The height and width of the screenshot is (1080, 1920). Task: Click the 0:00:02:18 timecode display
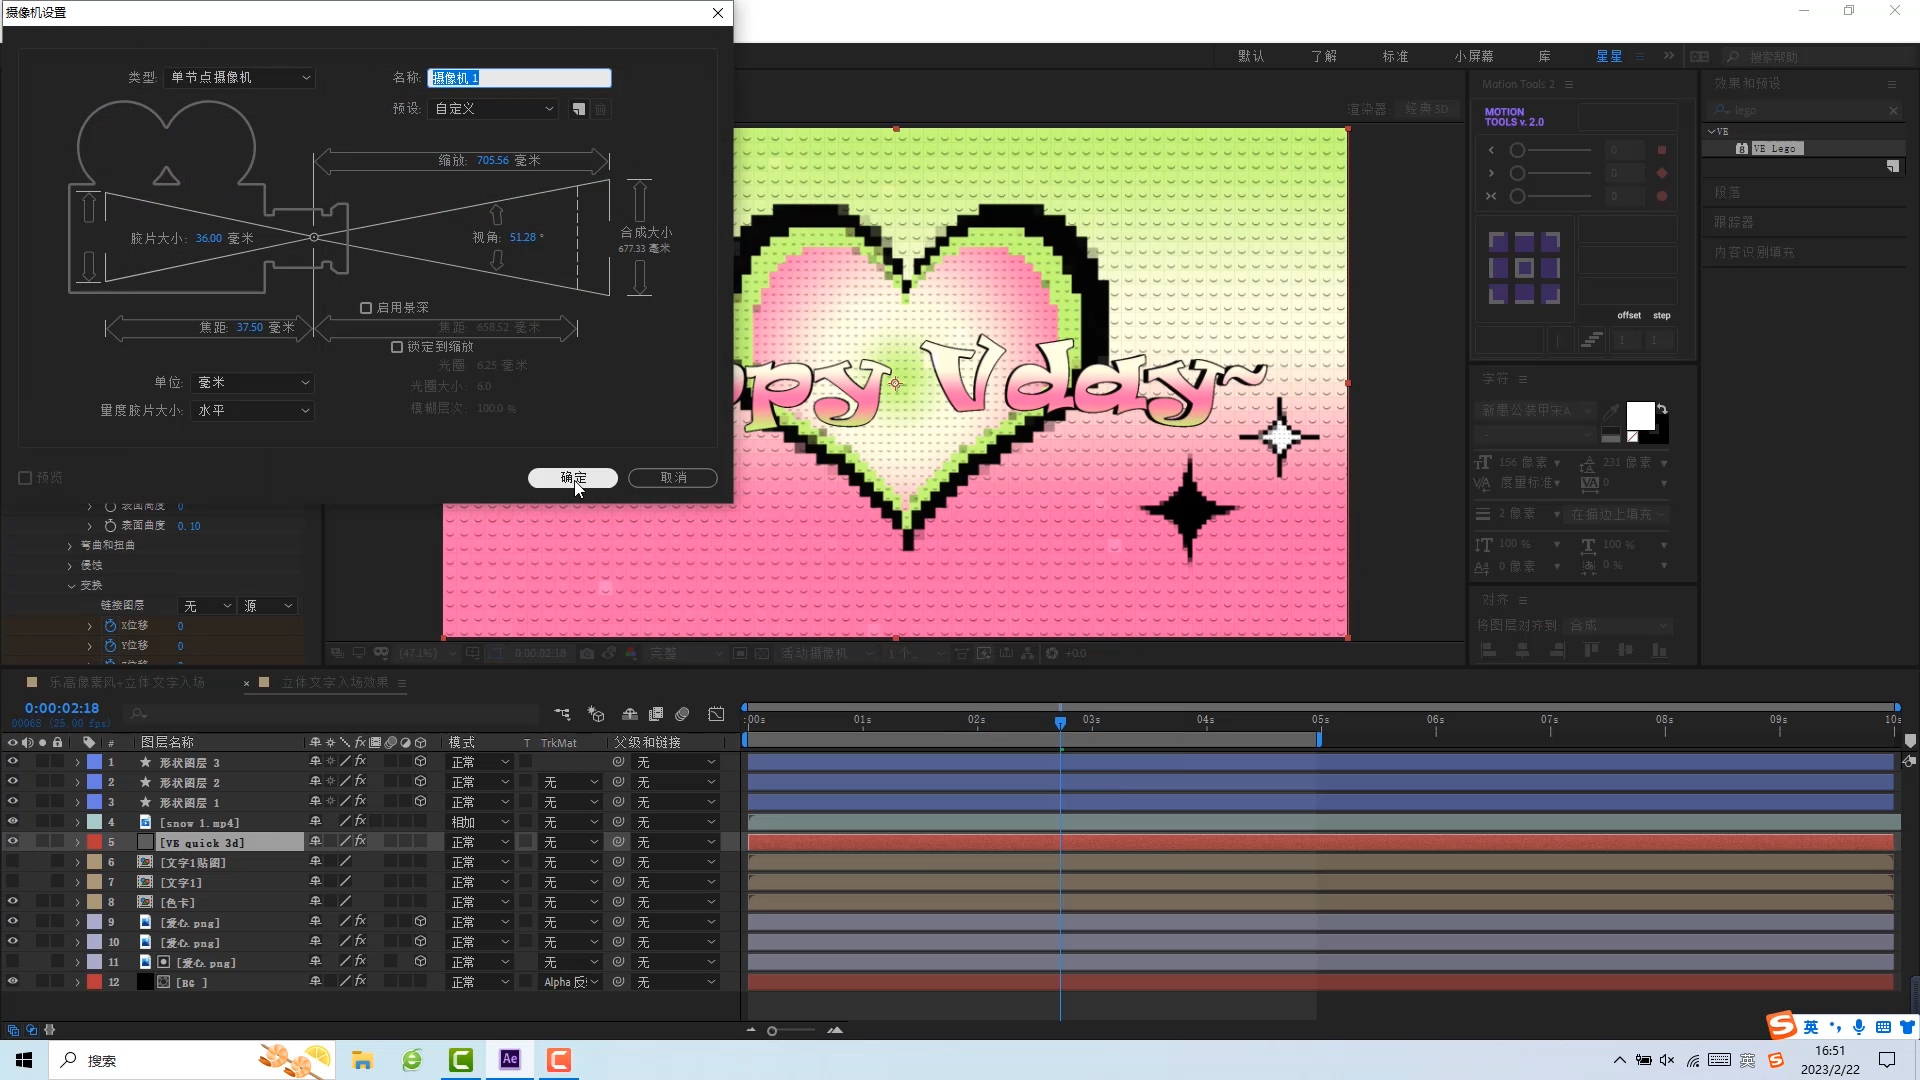[62, 708]
